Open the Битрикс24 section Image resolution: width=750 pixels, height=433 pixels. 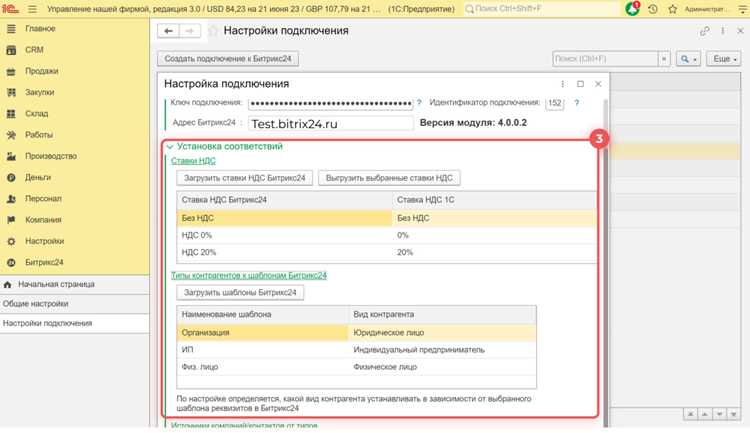(x=44, y=263)
